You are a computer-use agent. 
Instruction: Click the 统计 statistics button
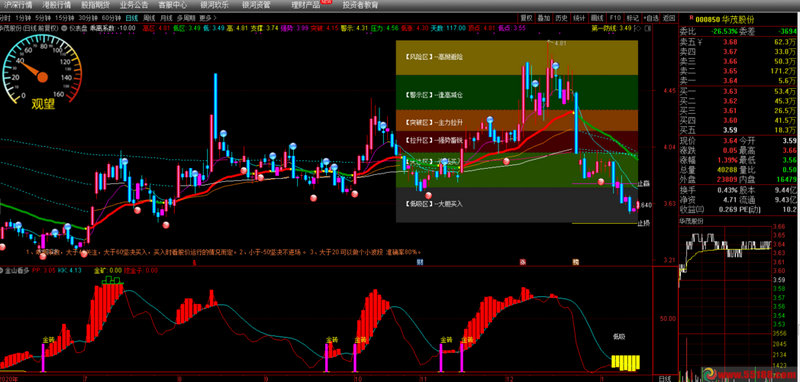click(579, 17)
